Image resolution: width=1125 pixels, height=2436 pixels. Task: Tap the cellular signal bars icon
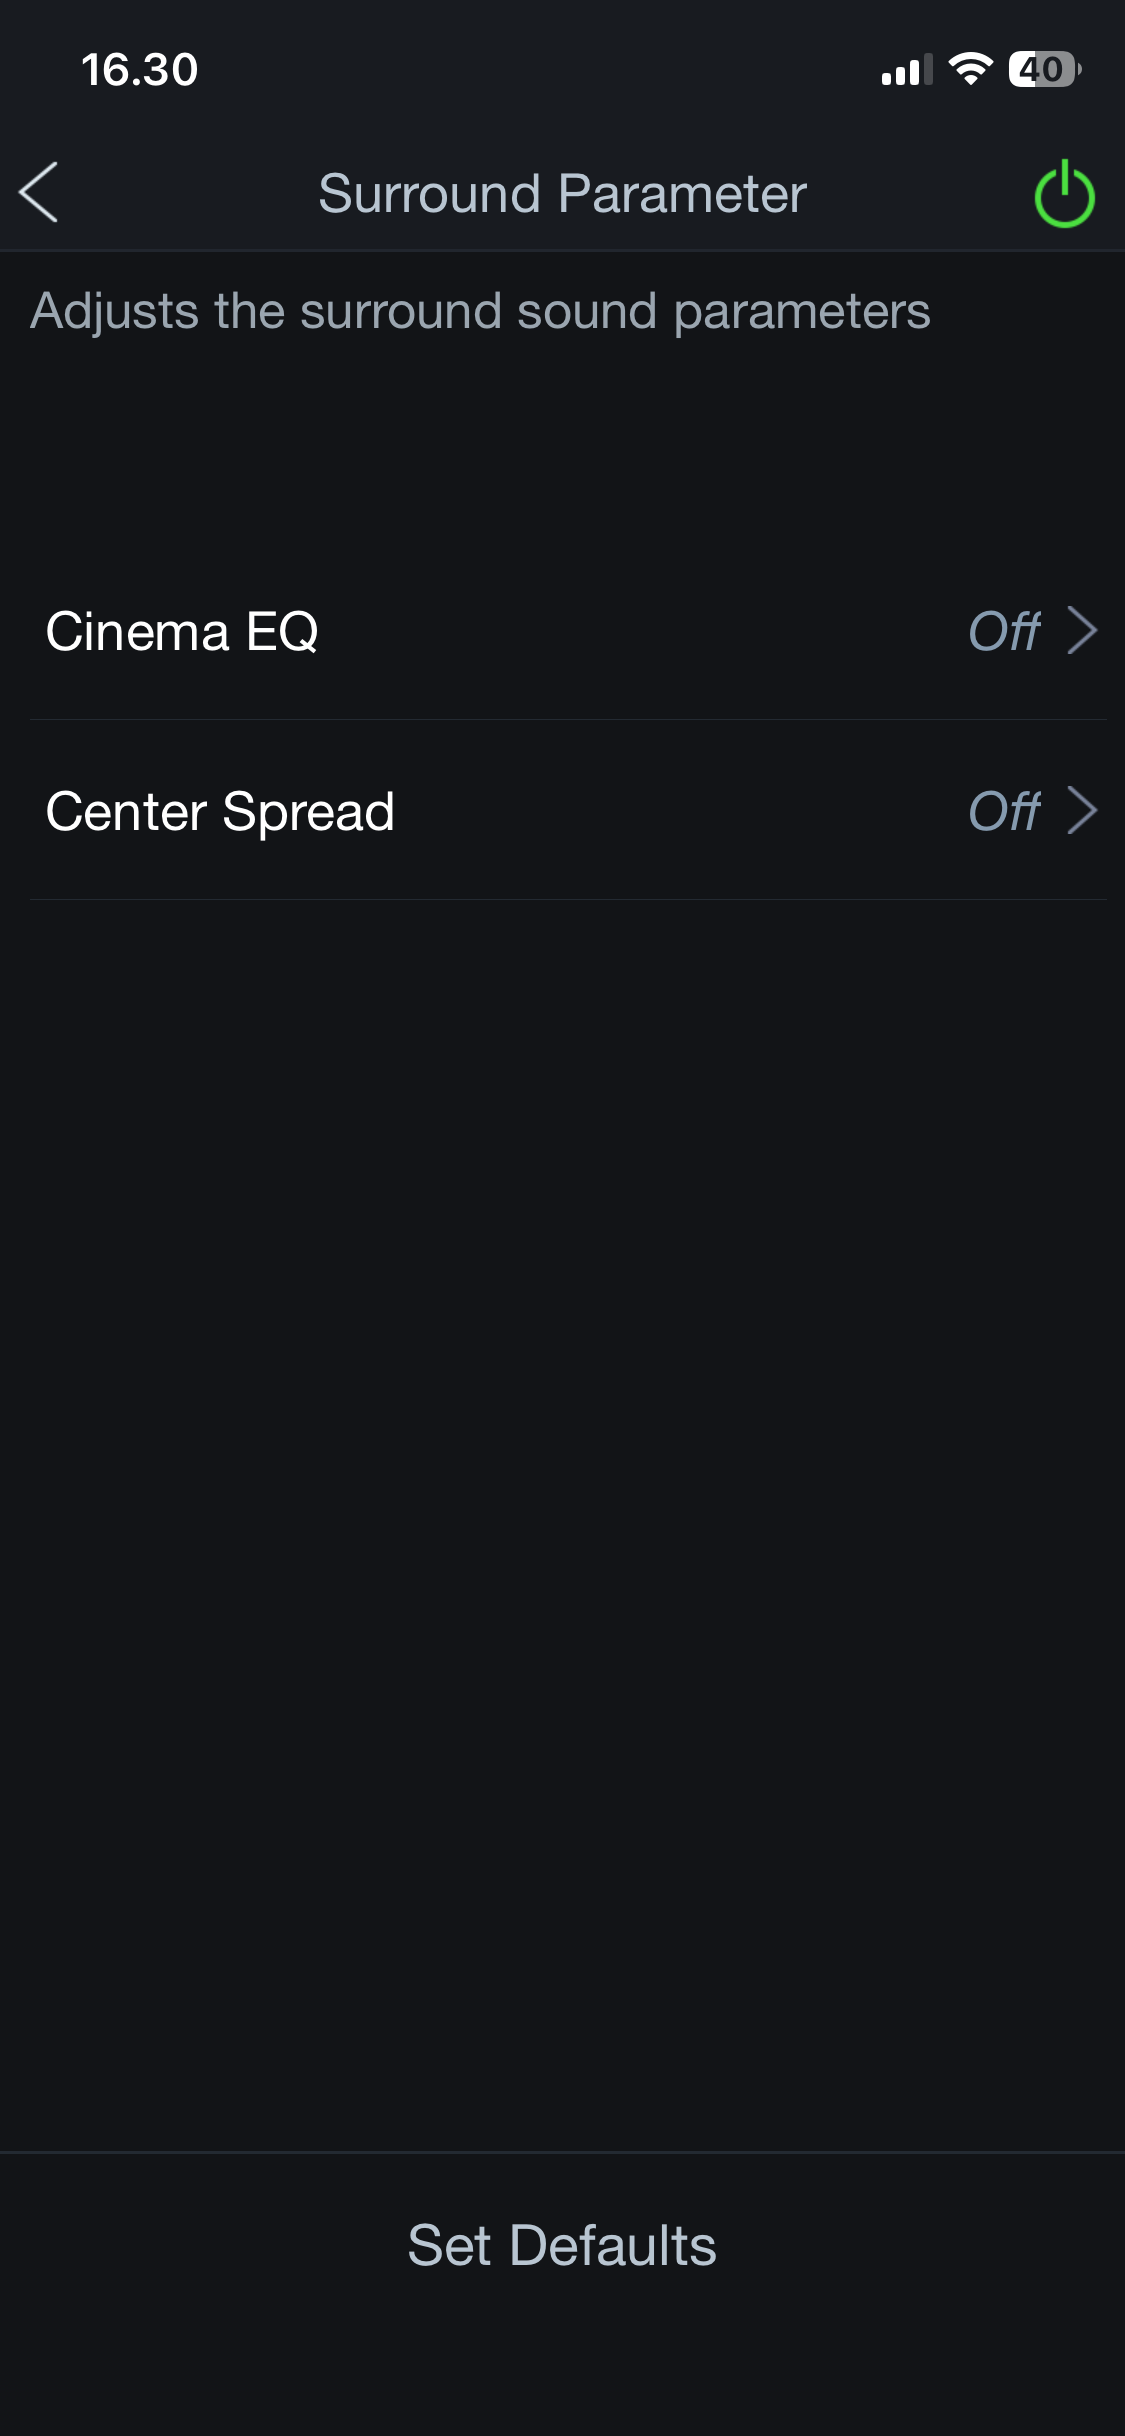point(906,70)
